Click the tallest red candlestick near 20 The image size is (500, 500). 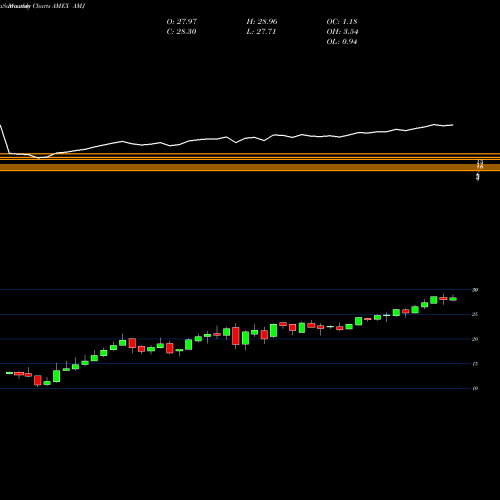click(x=236, y=336)
